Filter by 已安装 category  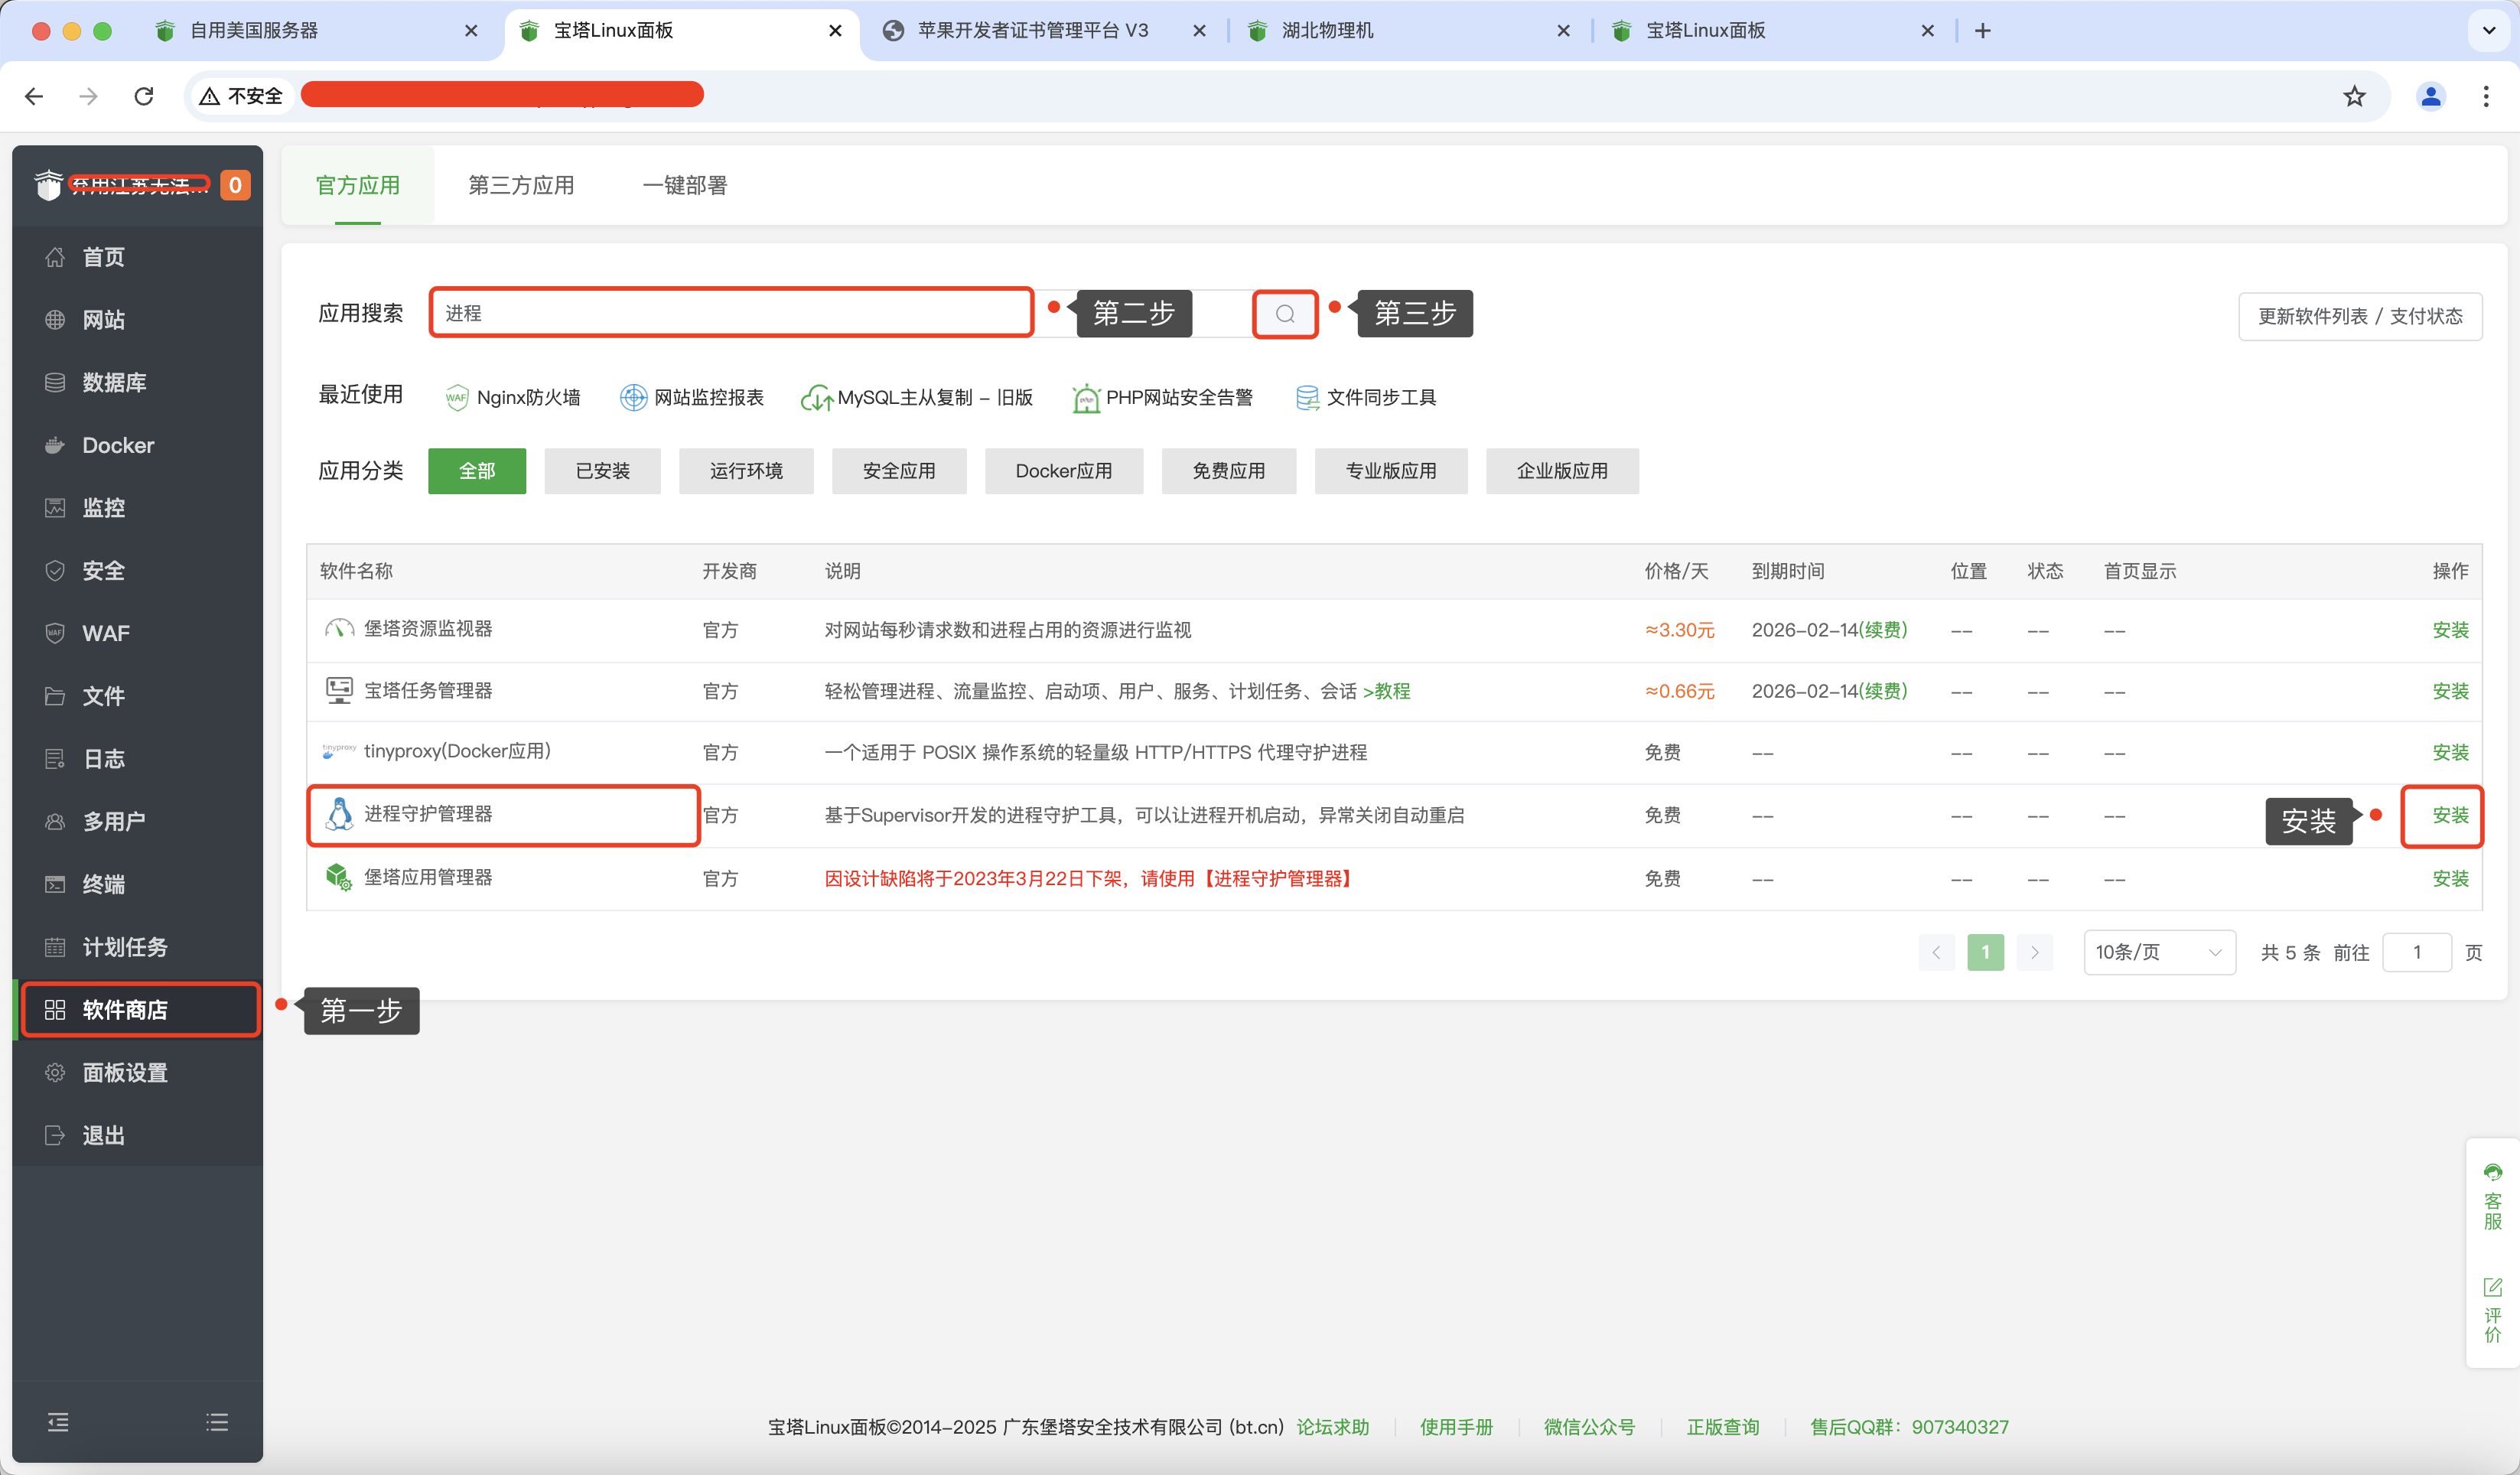coord(603,471)
